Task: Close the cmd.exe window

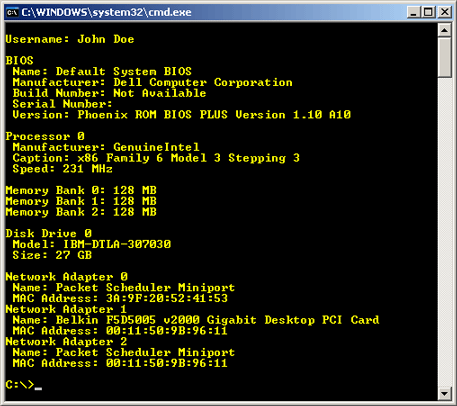Action: [445, 12]
